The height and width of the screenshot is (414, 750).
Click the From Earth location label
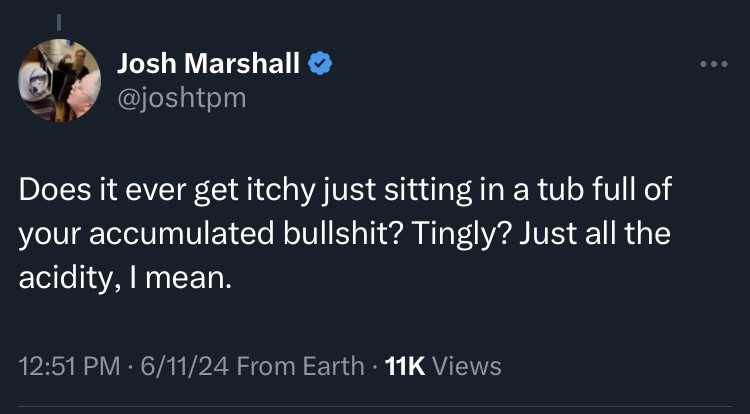301,366
